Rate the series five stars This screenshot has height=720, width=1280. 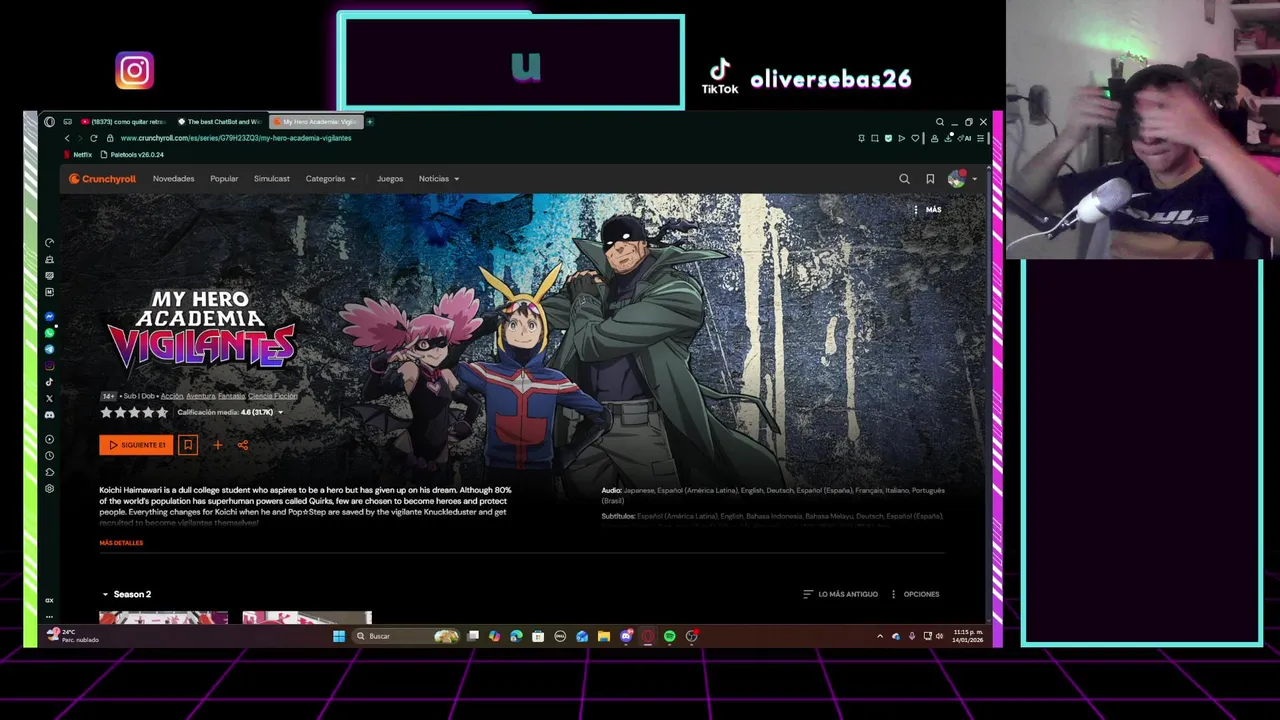(162, 412)
